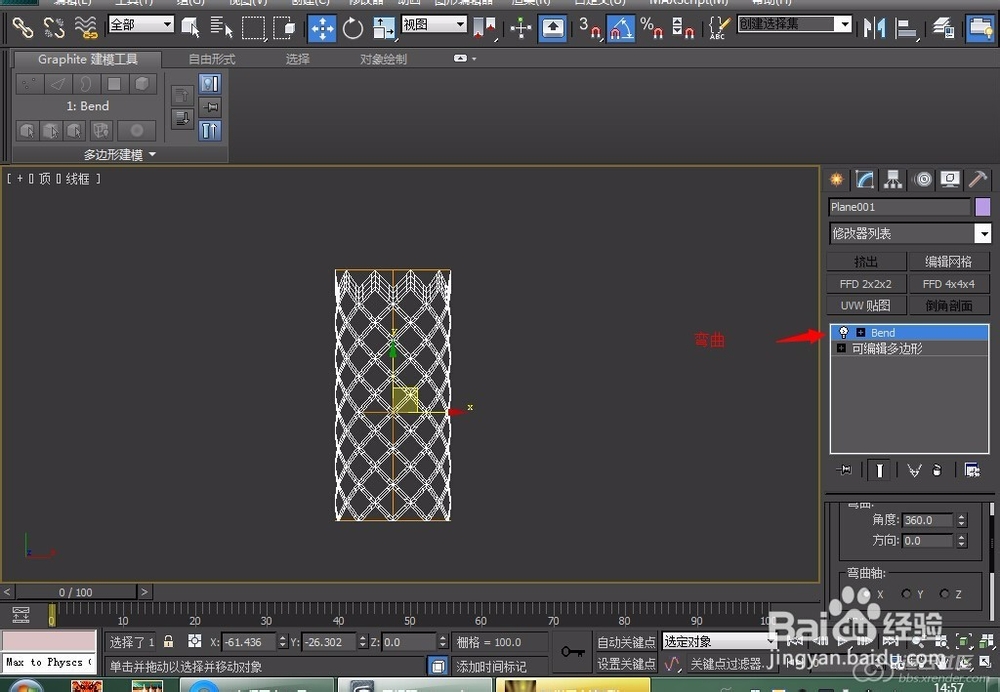Click the Select and Manipulate crosshair icon
Viewport: 1000px width, 692px height.
coord(521,28)
